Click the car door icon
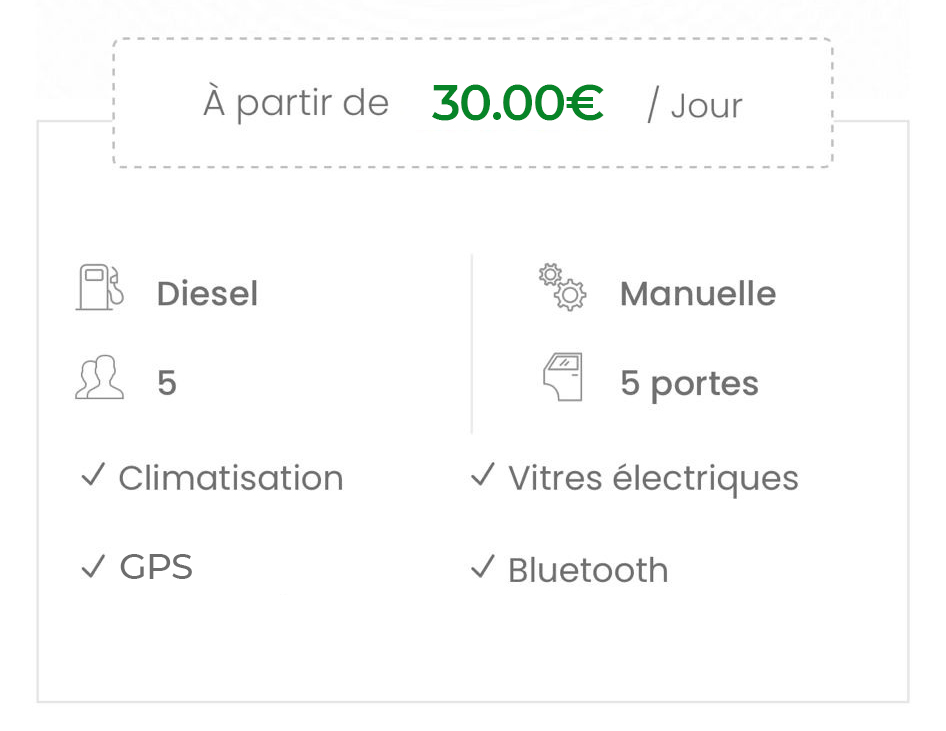 [563, 377]
